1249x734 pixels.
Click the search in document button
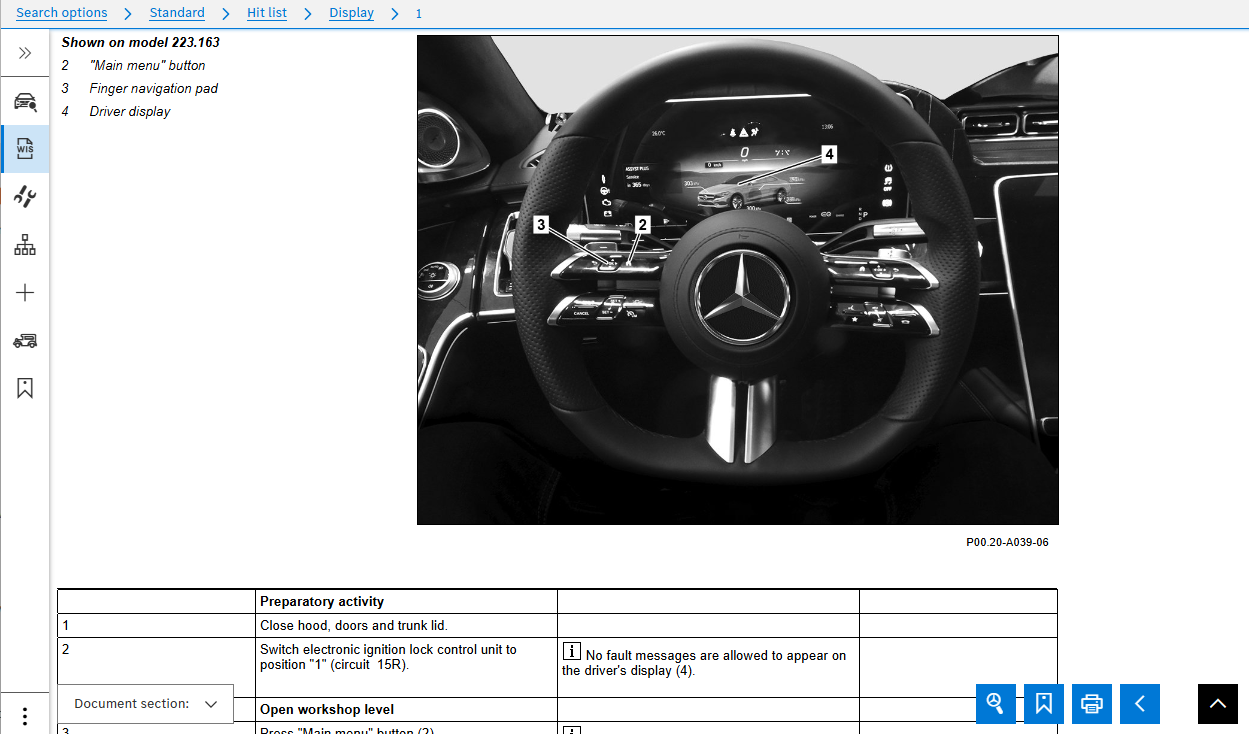[x=995, y=704]
